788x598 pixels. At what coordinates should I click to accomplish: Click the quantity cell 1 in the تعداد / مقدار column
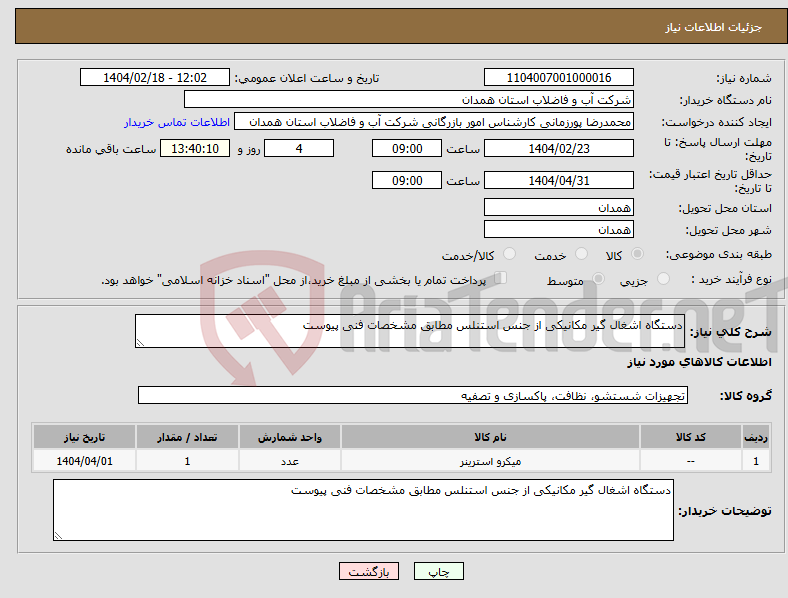[187, 461]
